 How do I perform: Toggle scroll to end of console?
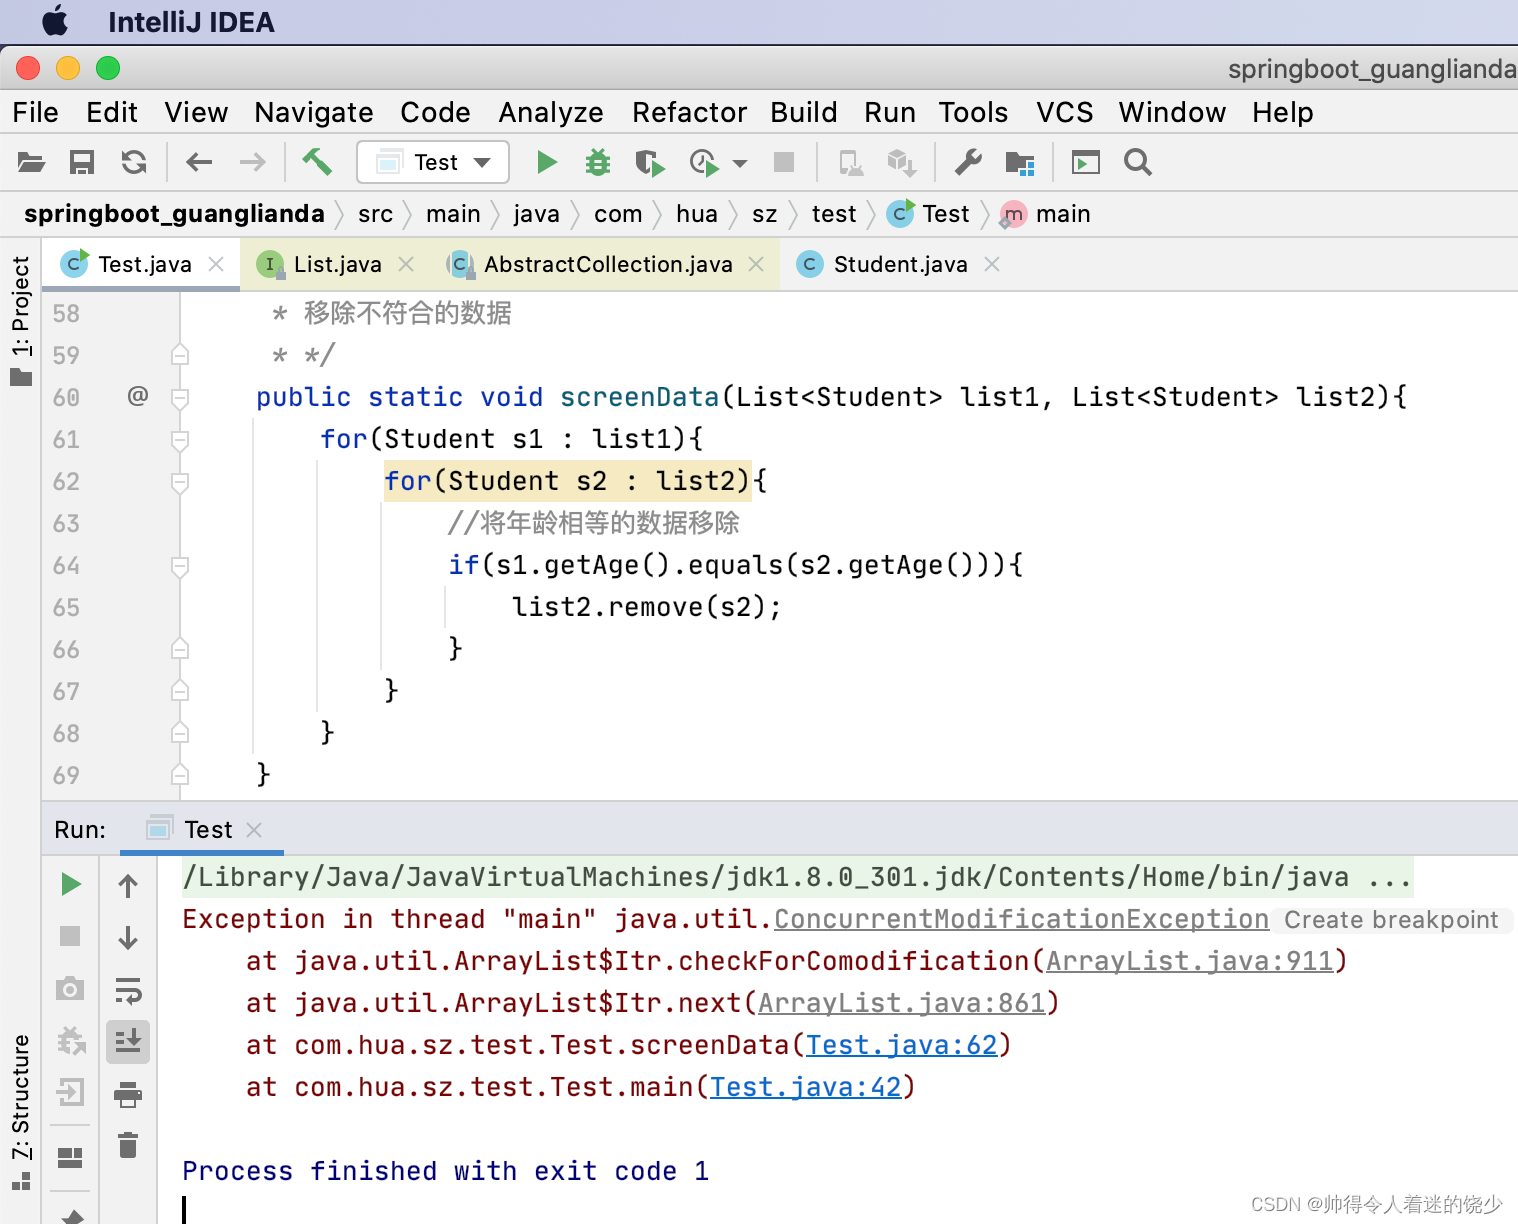(x=128, y=1042)
